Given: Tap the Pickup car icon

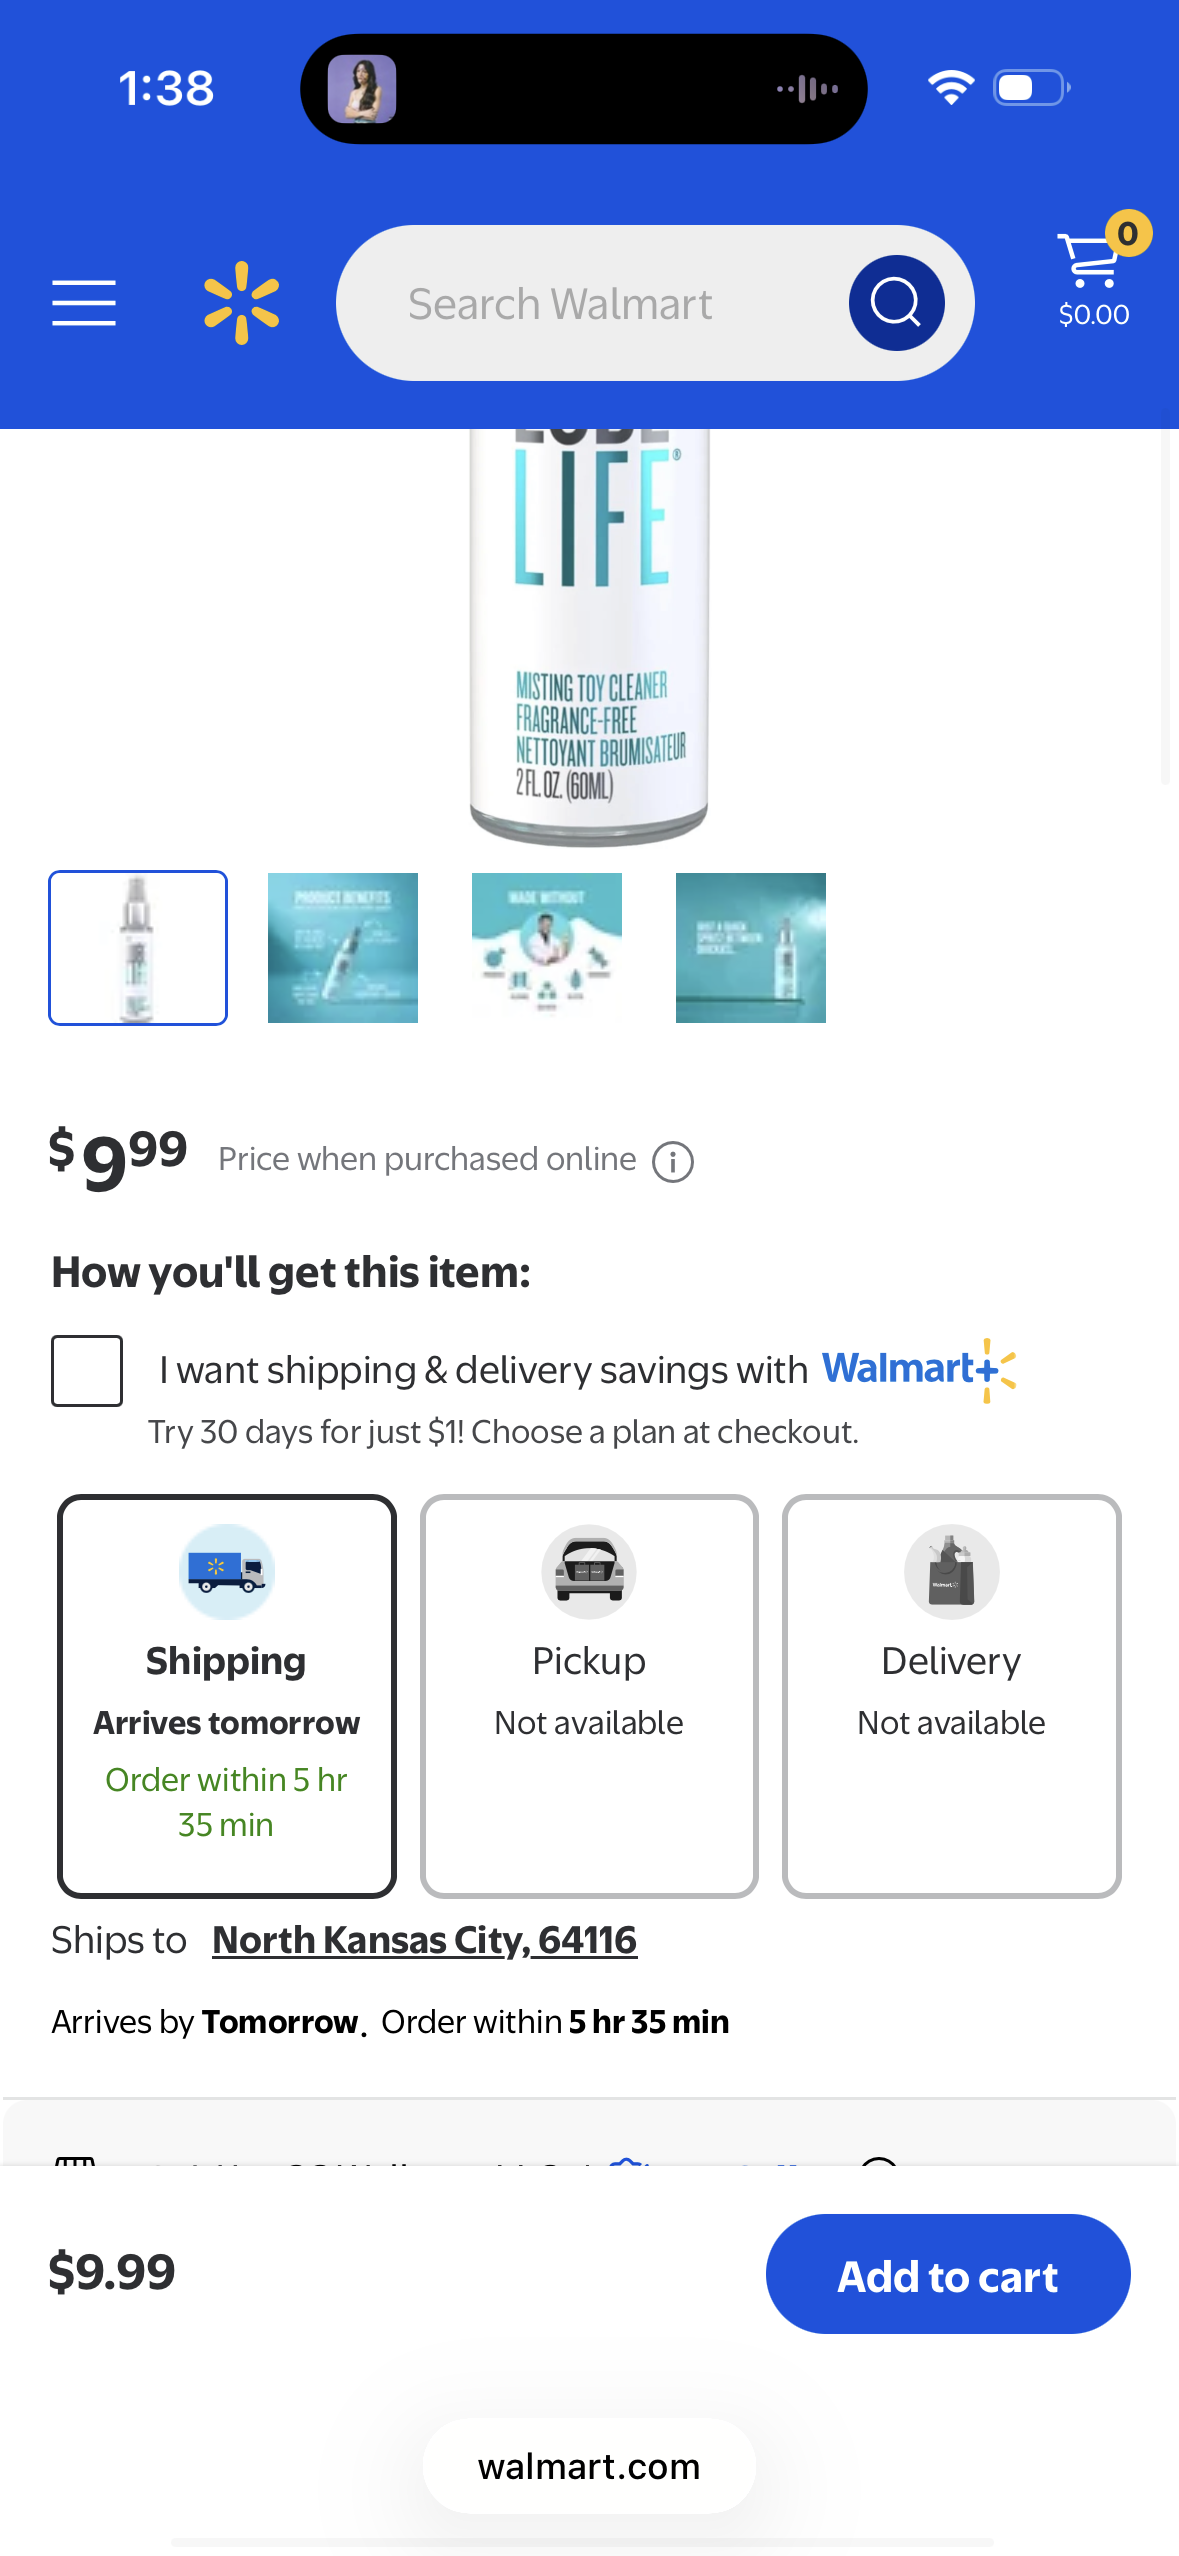Looking at the screenshot, I should click(589, 1571).
